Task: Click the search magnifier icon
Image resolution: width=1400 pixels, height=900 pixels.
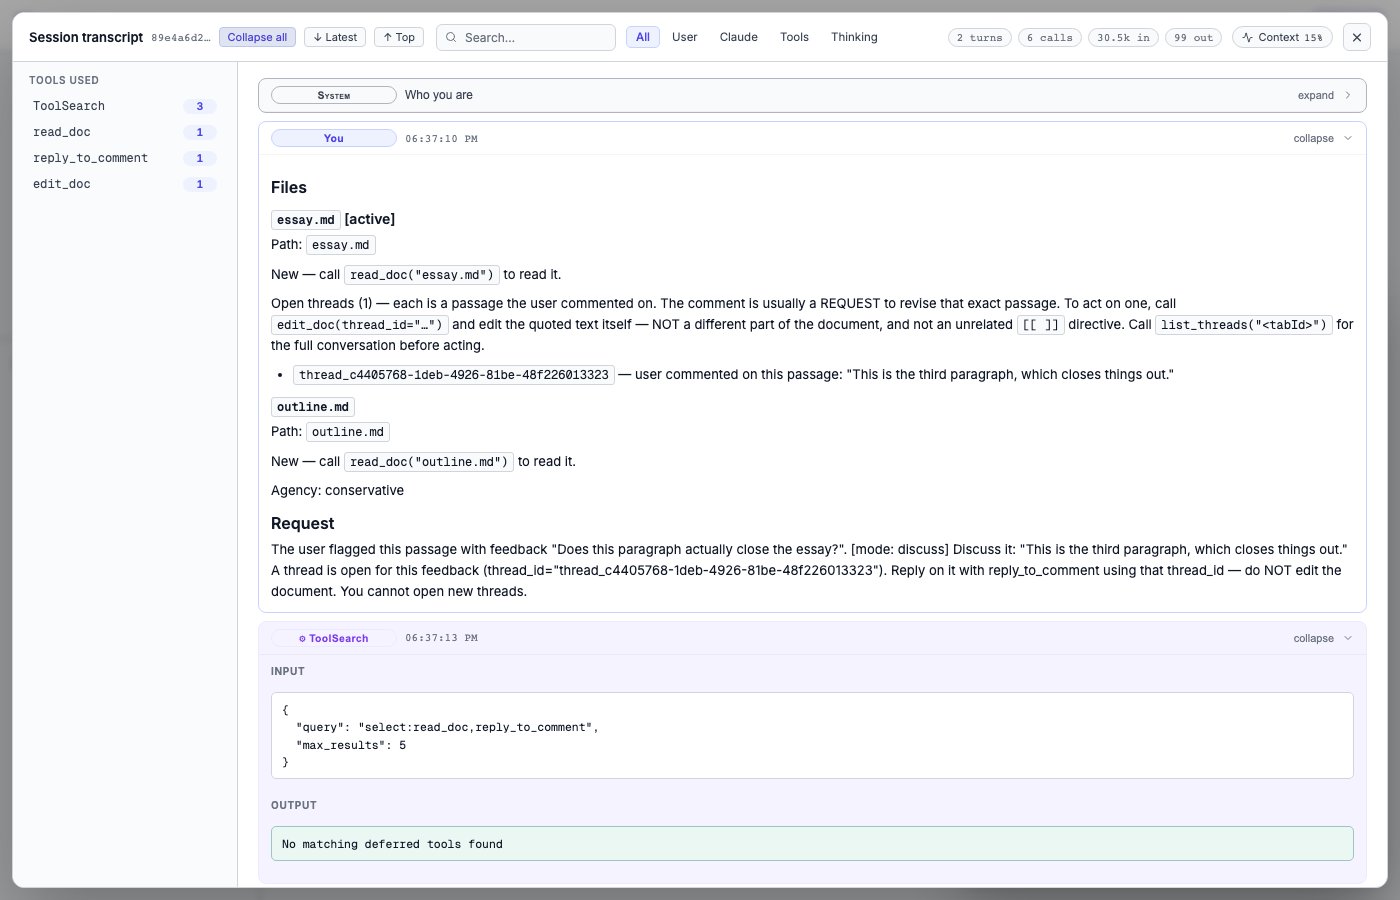Action: [x=451, y=37]
